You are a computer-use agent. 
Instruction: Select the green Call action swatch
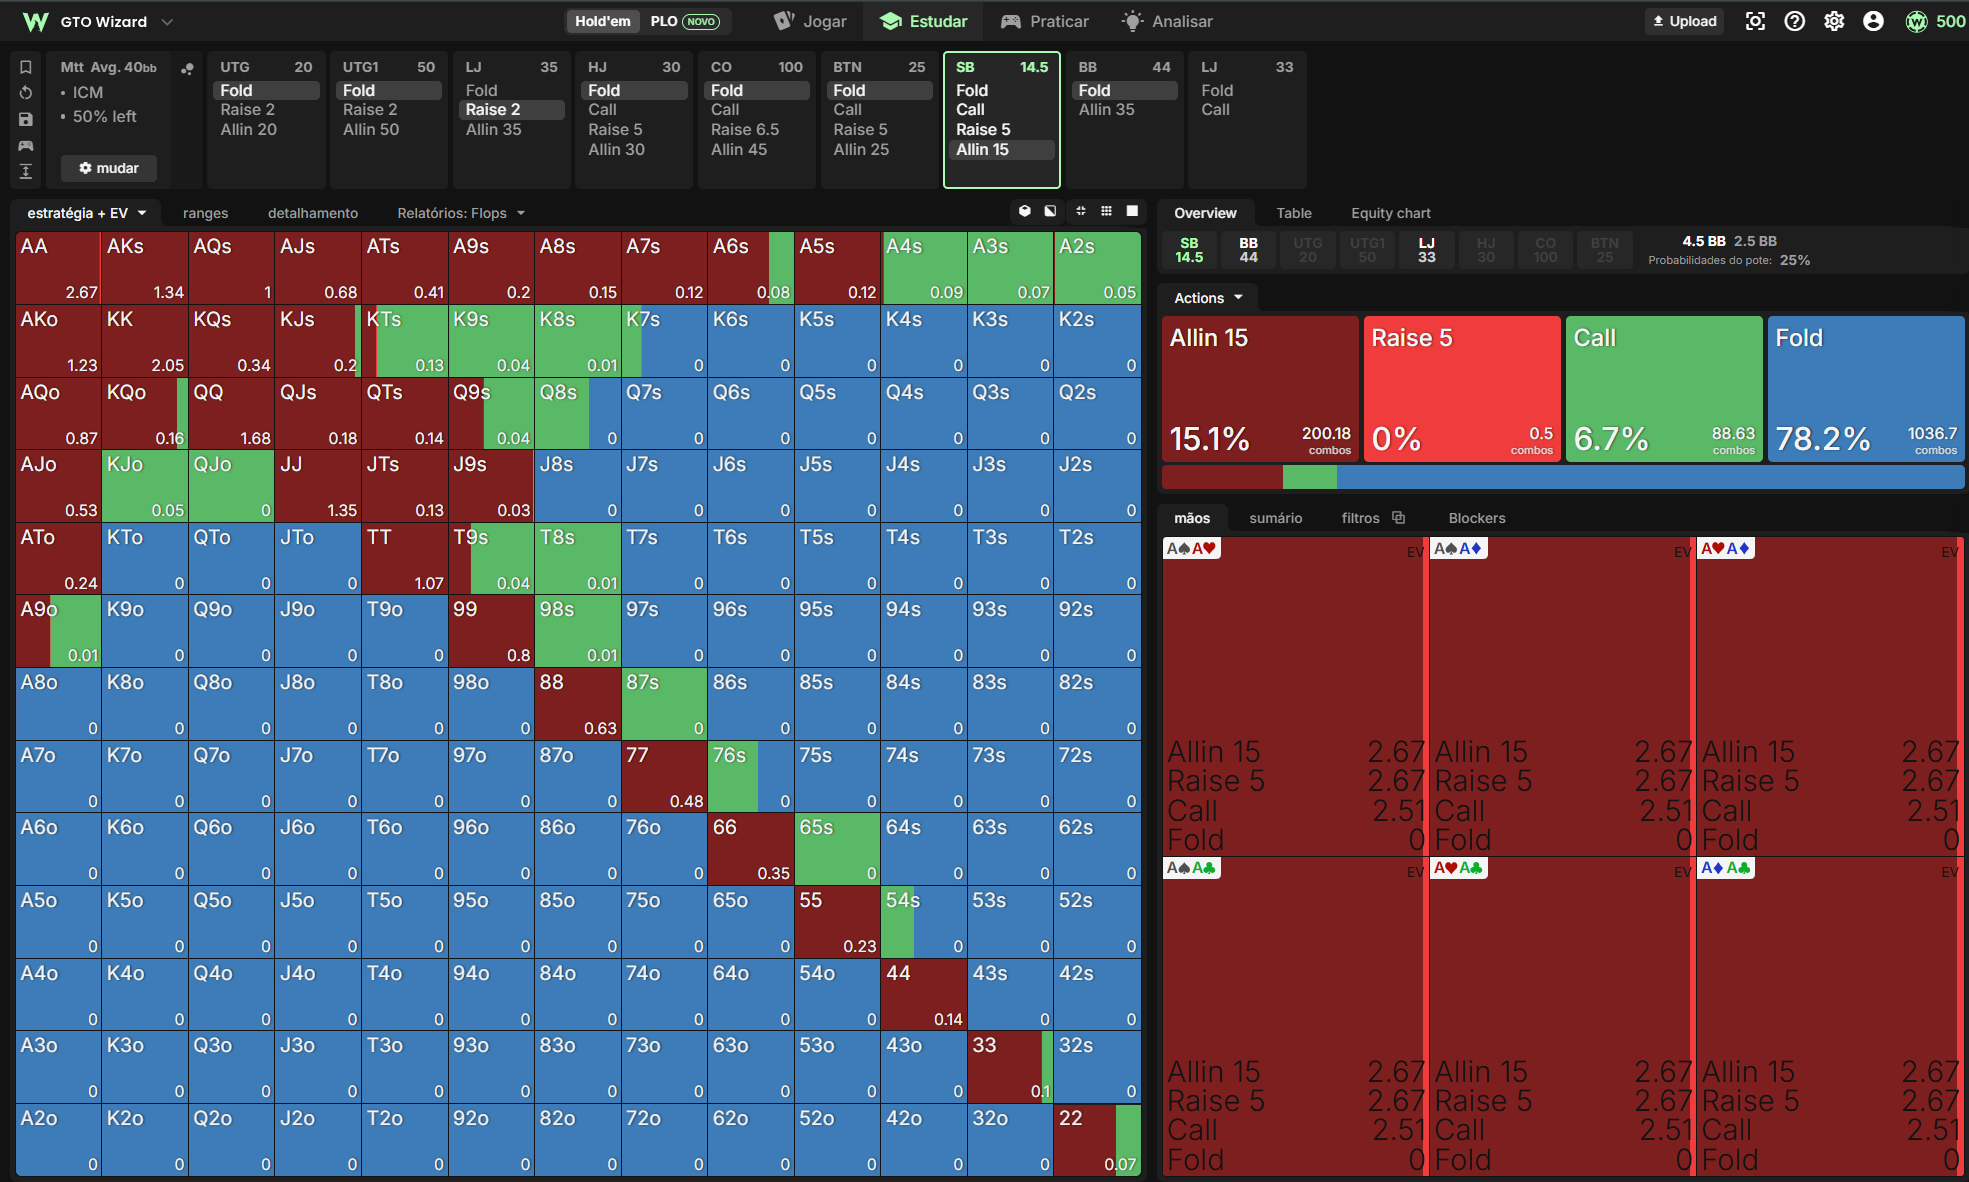click(1664, 389)
